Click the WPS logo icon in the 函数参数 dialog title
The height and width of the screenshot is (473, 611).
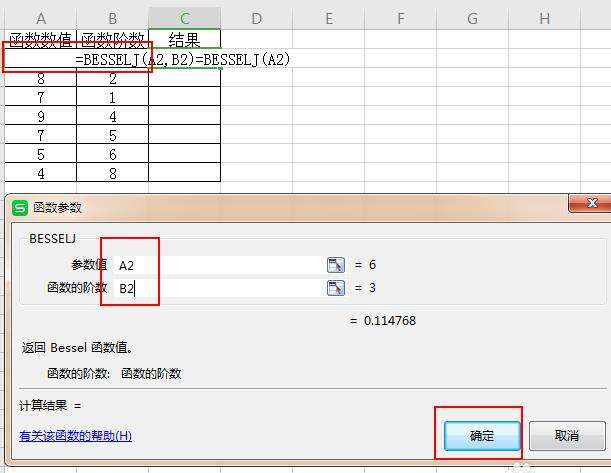pos(20,208)
